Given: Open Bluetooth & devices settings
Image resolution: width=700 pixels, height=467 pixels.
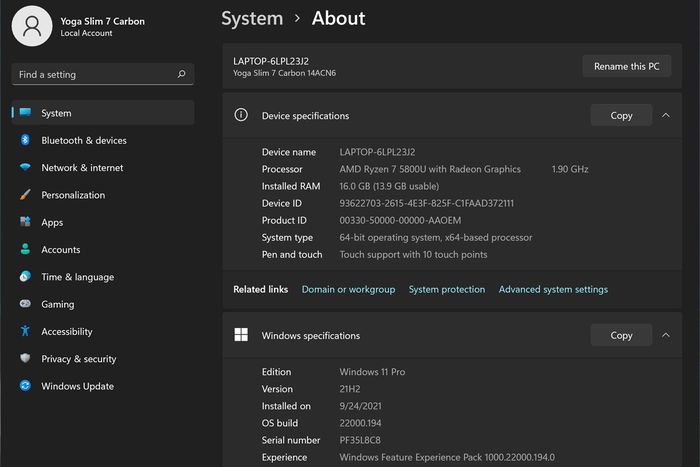Looking at the screenshot, I should 103,140.
